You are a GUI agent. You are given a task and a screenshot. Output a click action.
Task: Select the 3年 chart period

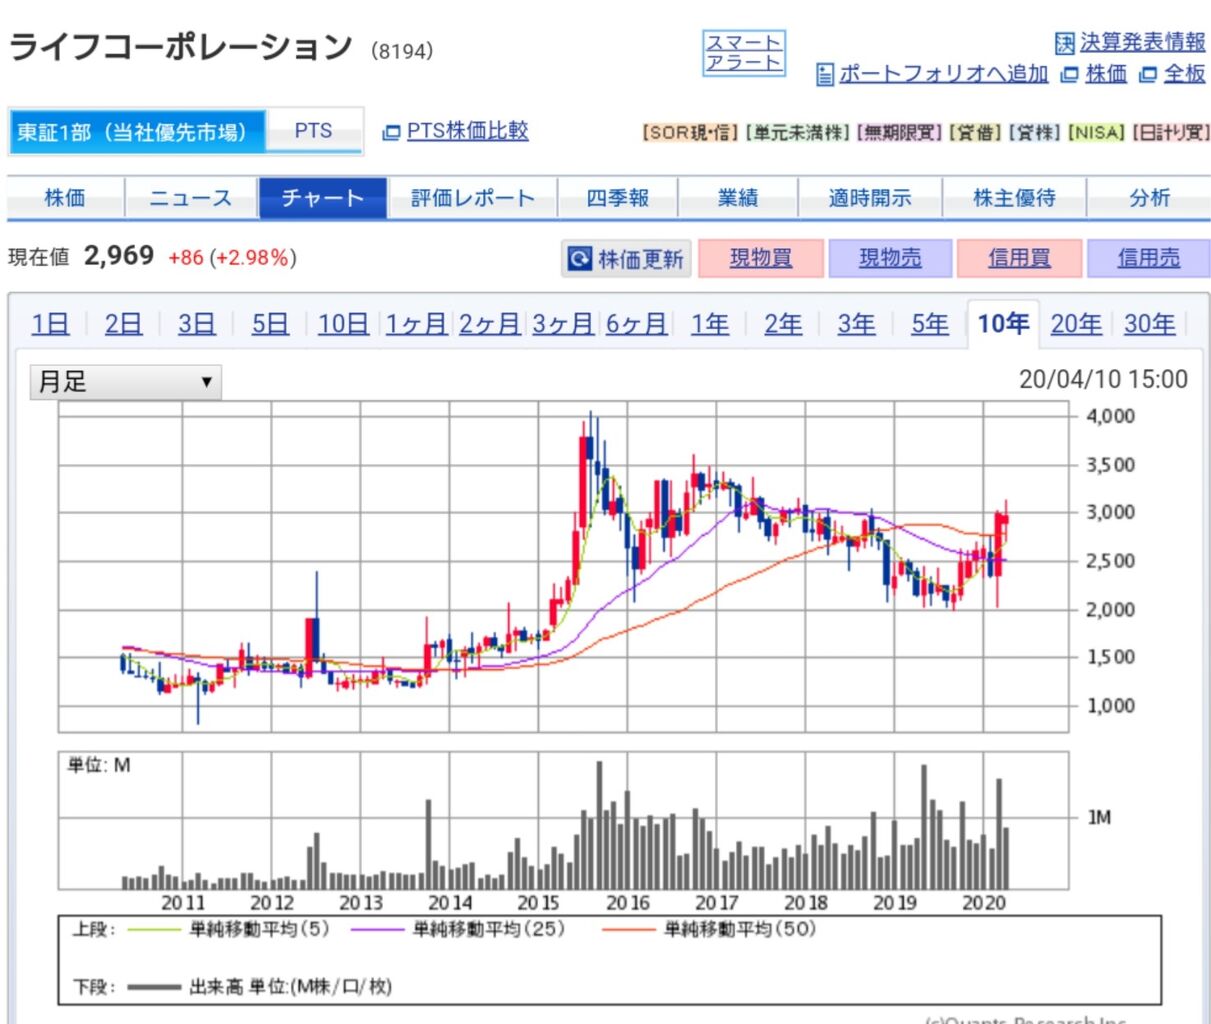[x=856, y=324]
